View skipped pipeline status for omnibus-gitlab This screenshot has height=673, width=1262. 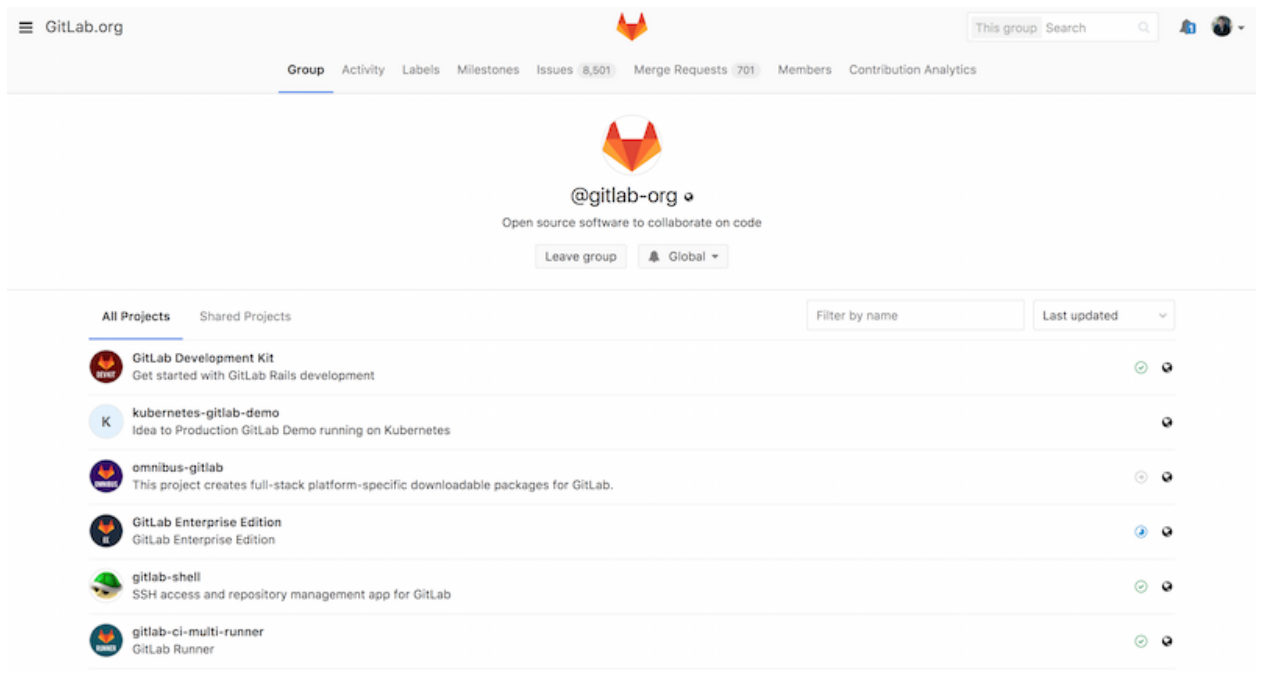tap(1141, 477)
